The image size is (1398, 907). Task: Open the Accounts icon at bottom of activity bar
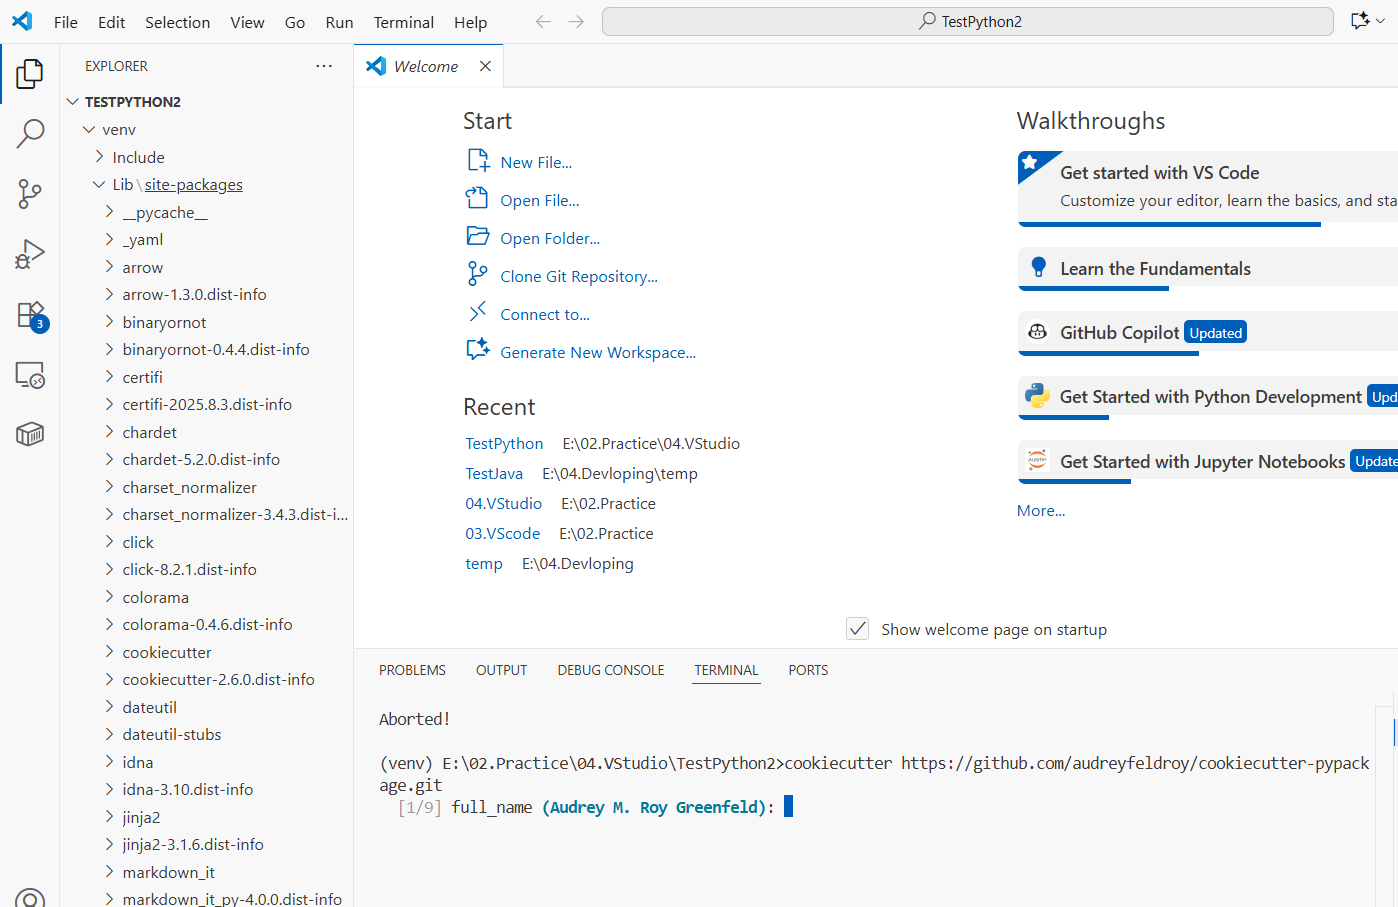coord(30,898)
